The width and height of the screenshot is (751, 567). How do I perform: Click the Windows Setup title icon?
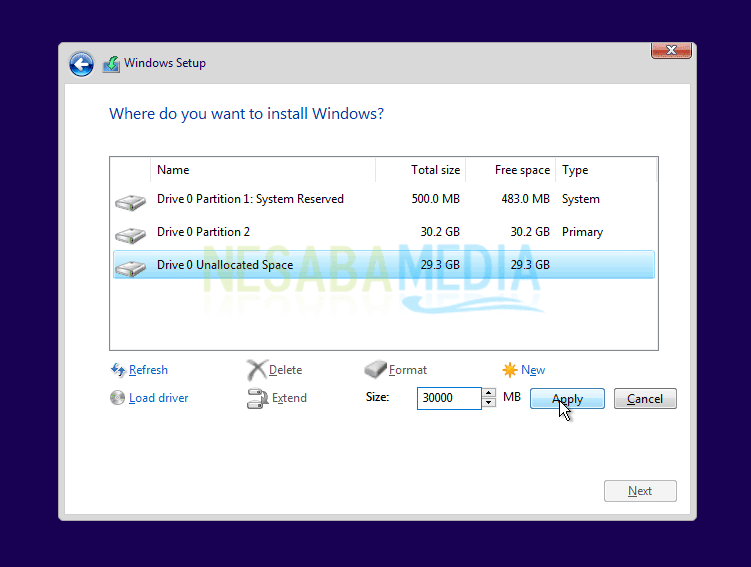[x=111, y=64]
